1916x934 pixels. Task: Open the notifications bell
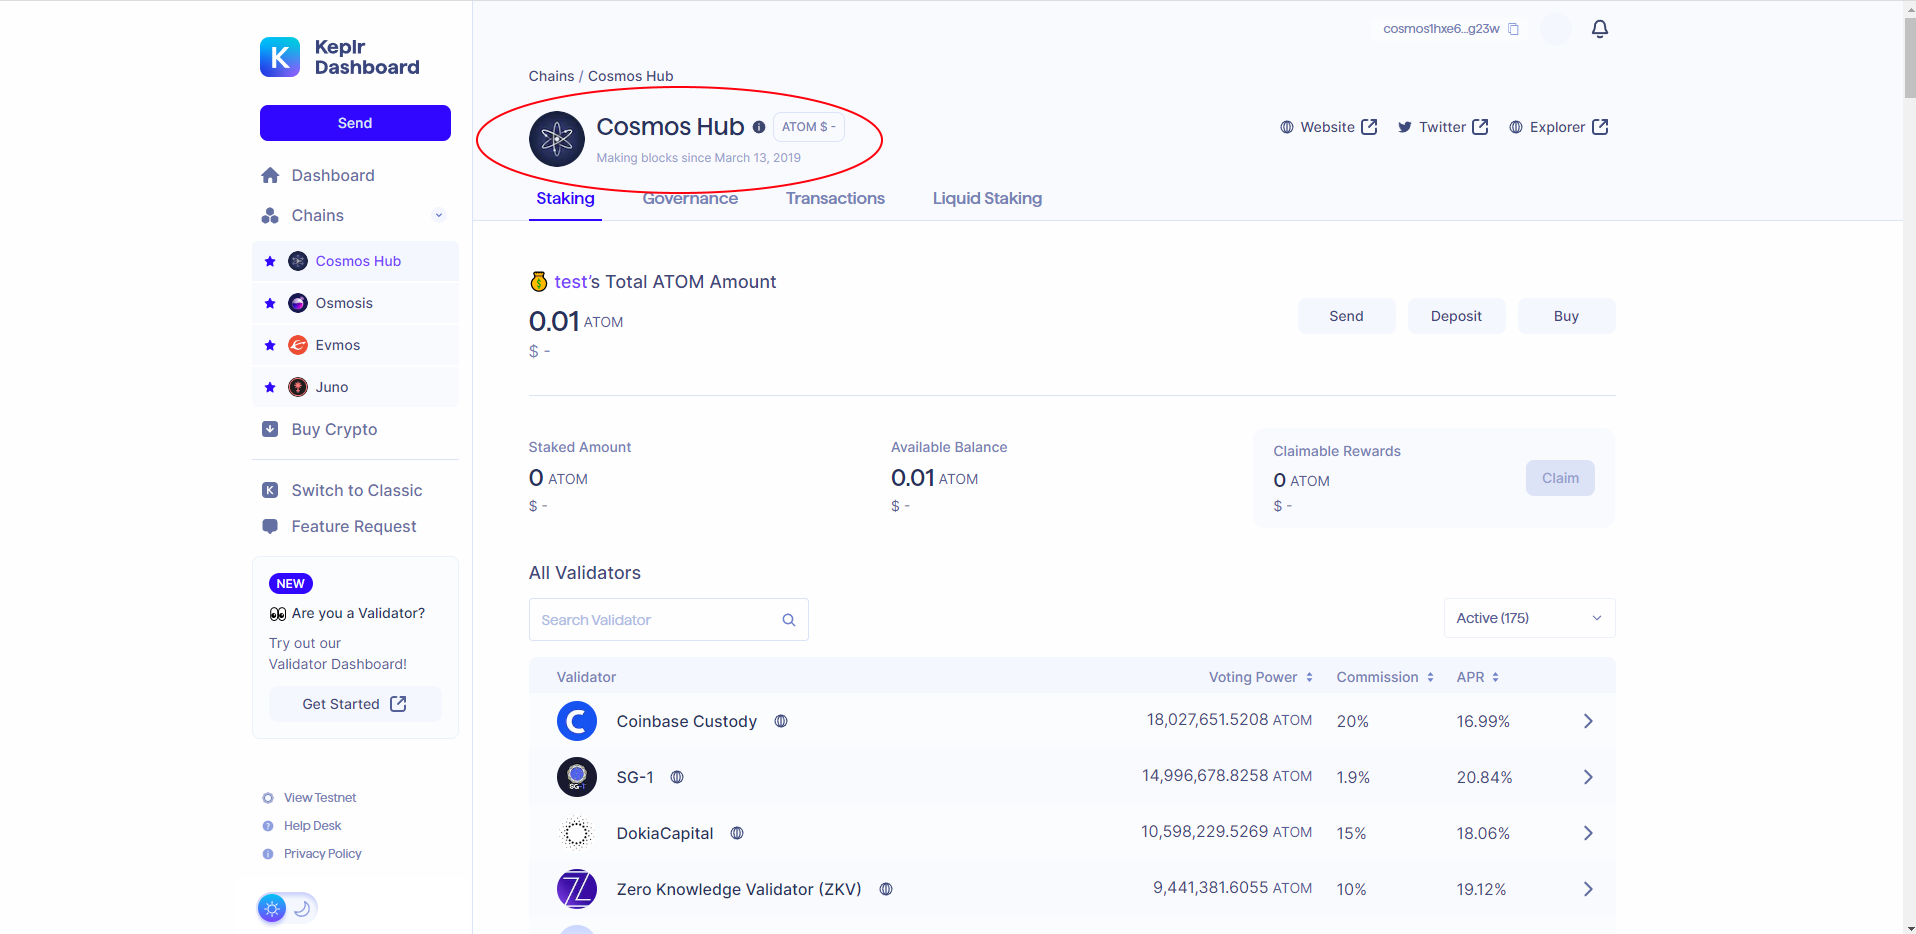pos(1600,29)
